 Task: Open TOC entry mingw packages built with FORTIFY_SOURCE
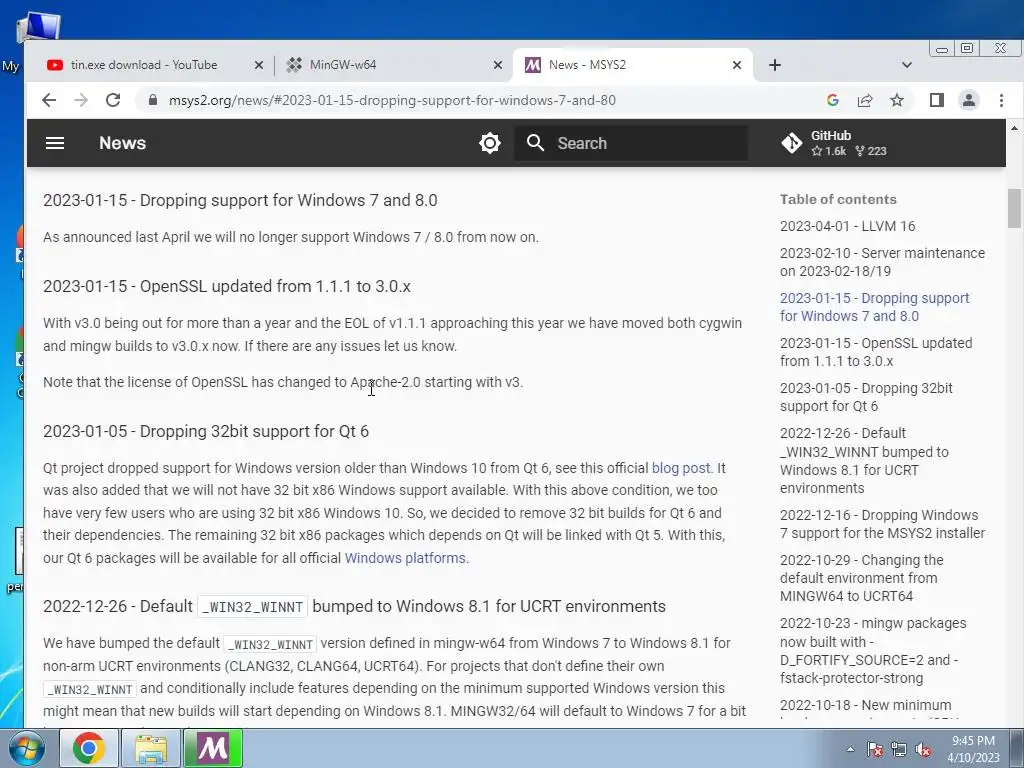click(x=873, y=650)
